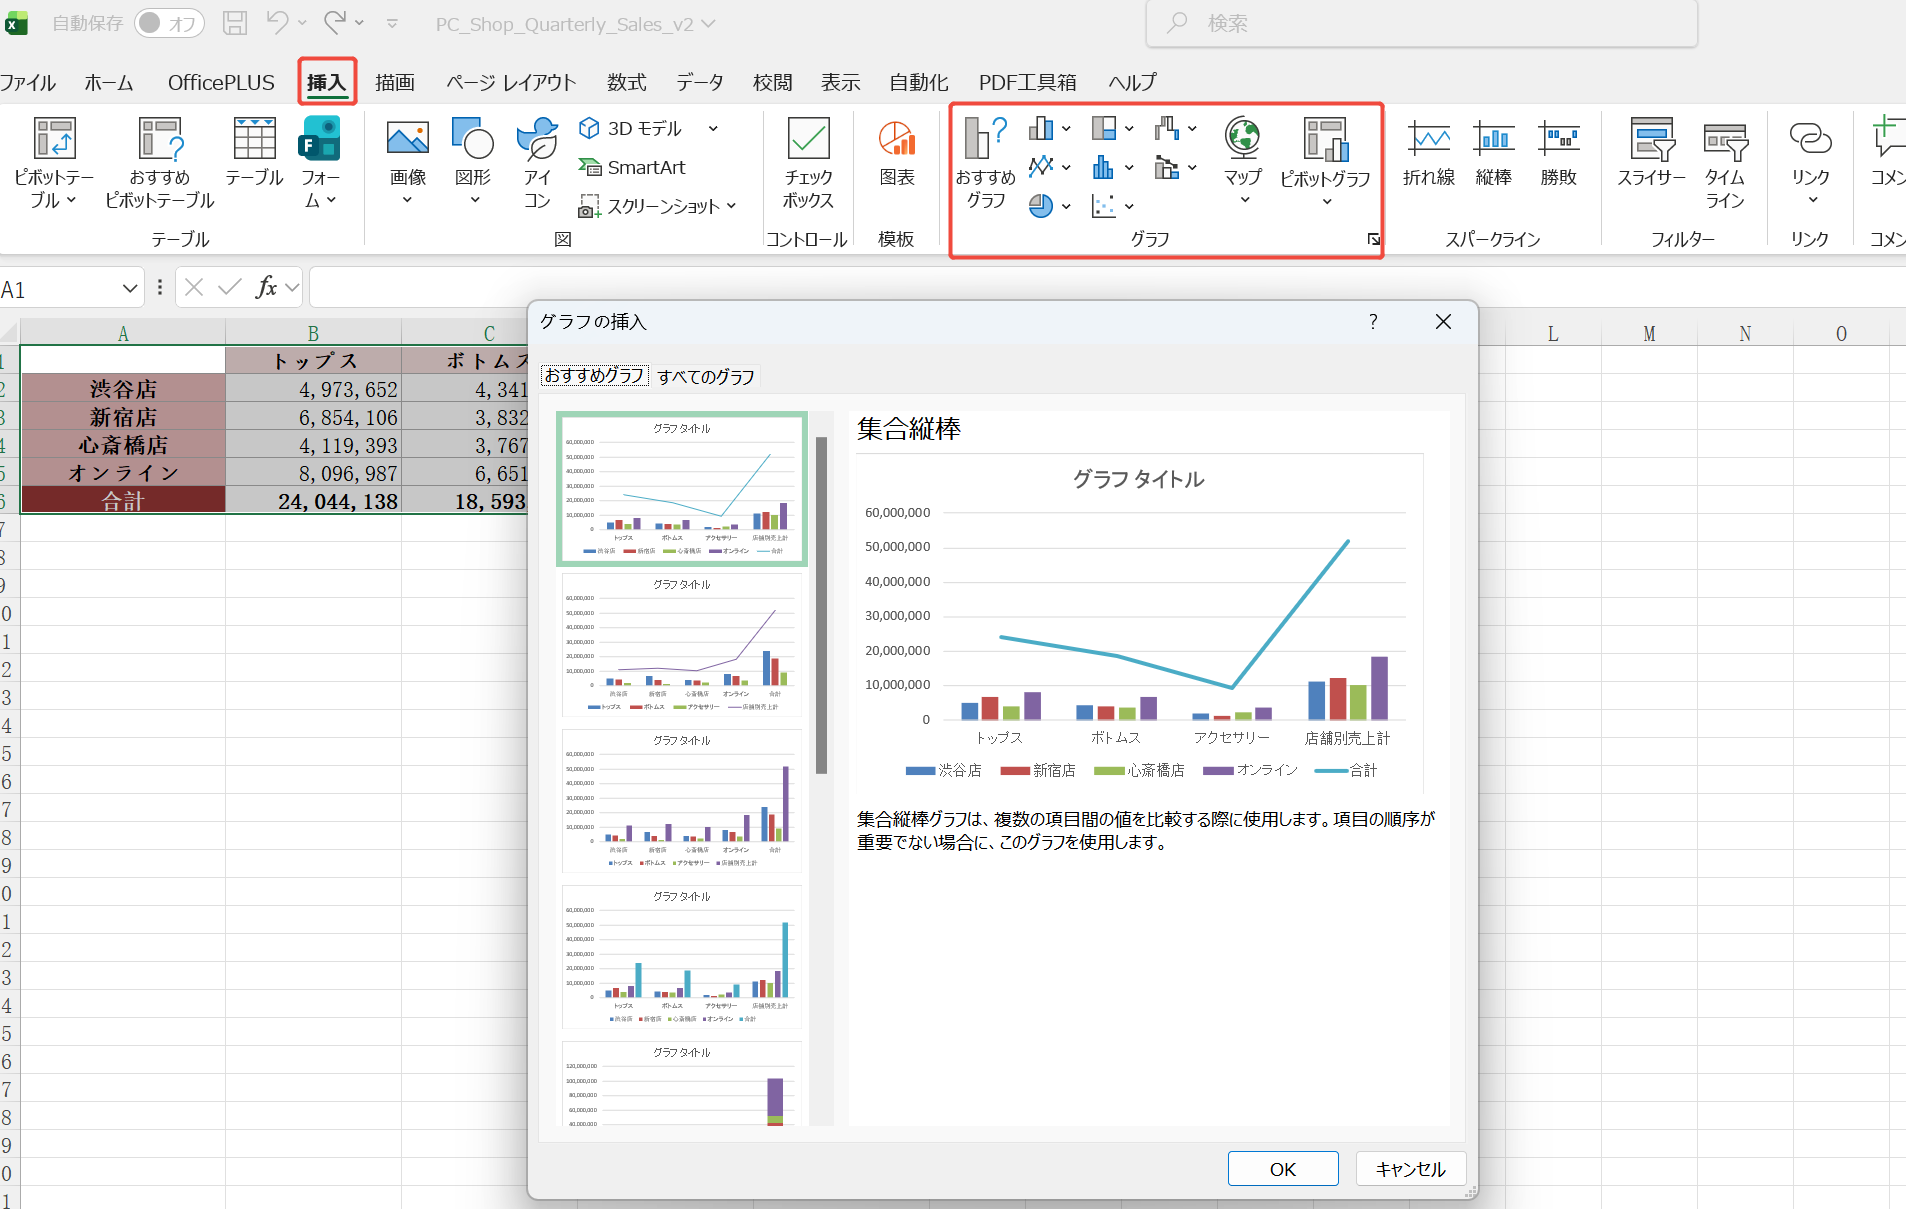This screenshot has width=1906, height=1209.
Task: Insert a column or bar chart
Action: pyautogui.click(x=1050, y=128)
